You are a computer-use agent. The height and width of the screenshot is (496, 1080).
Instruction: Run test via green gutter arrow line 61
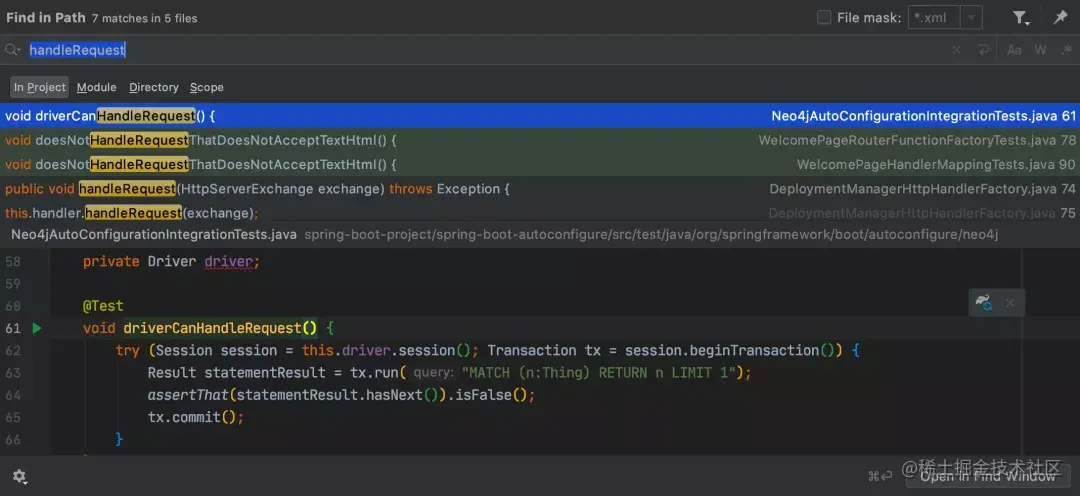tap(37, 328)
